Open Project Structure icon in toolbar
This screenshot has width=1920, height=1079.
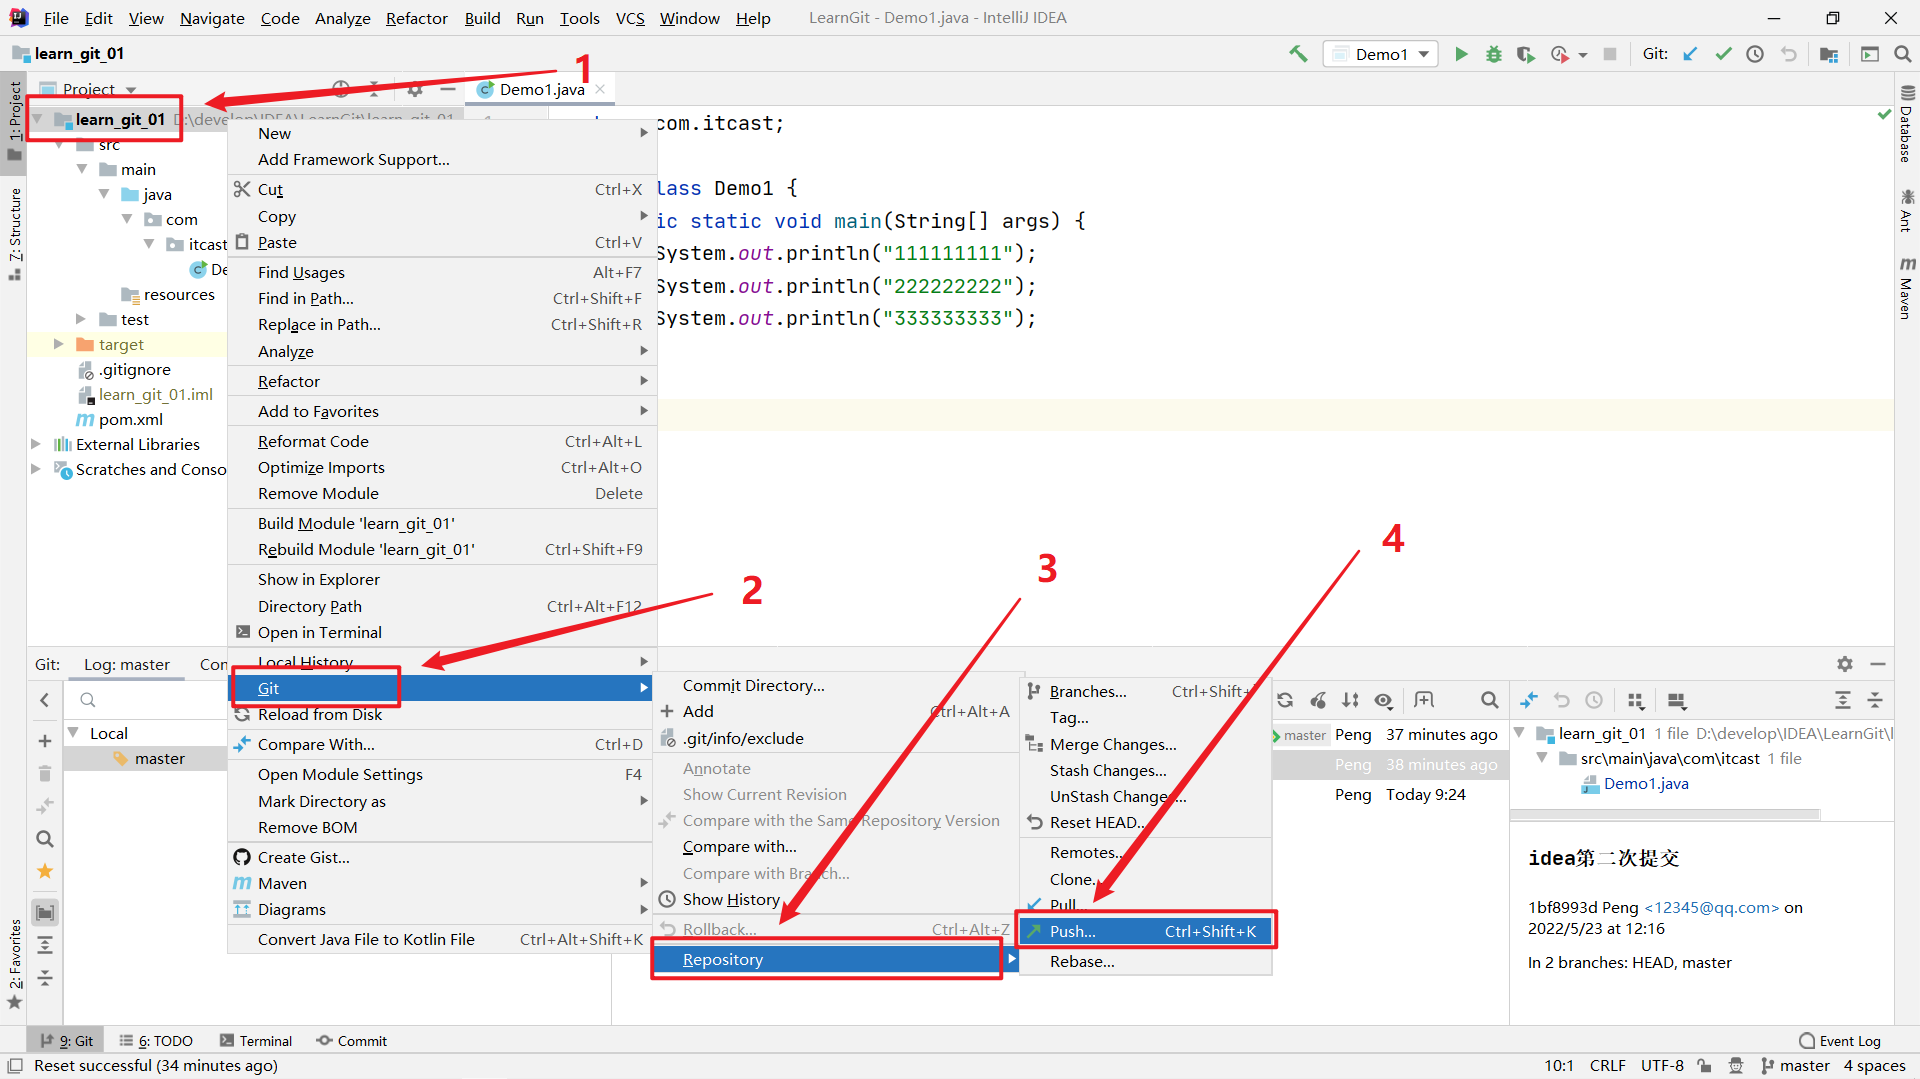pos(1829,54)
